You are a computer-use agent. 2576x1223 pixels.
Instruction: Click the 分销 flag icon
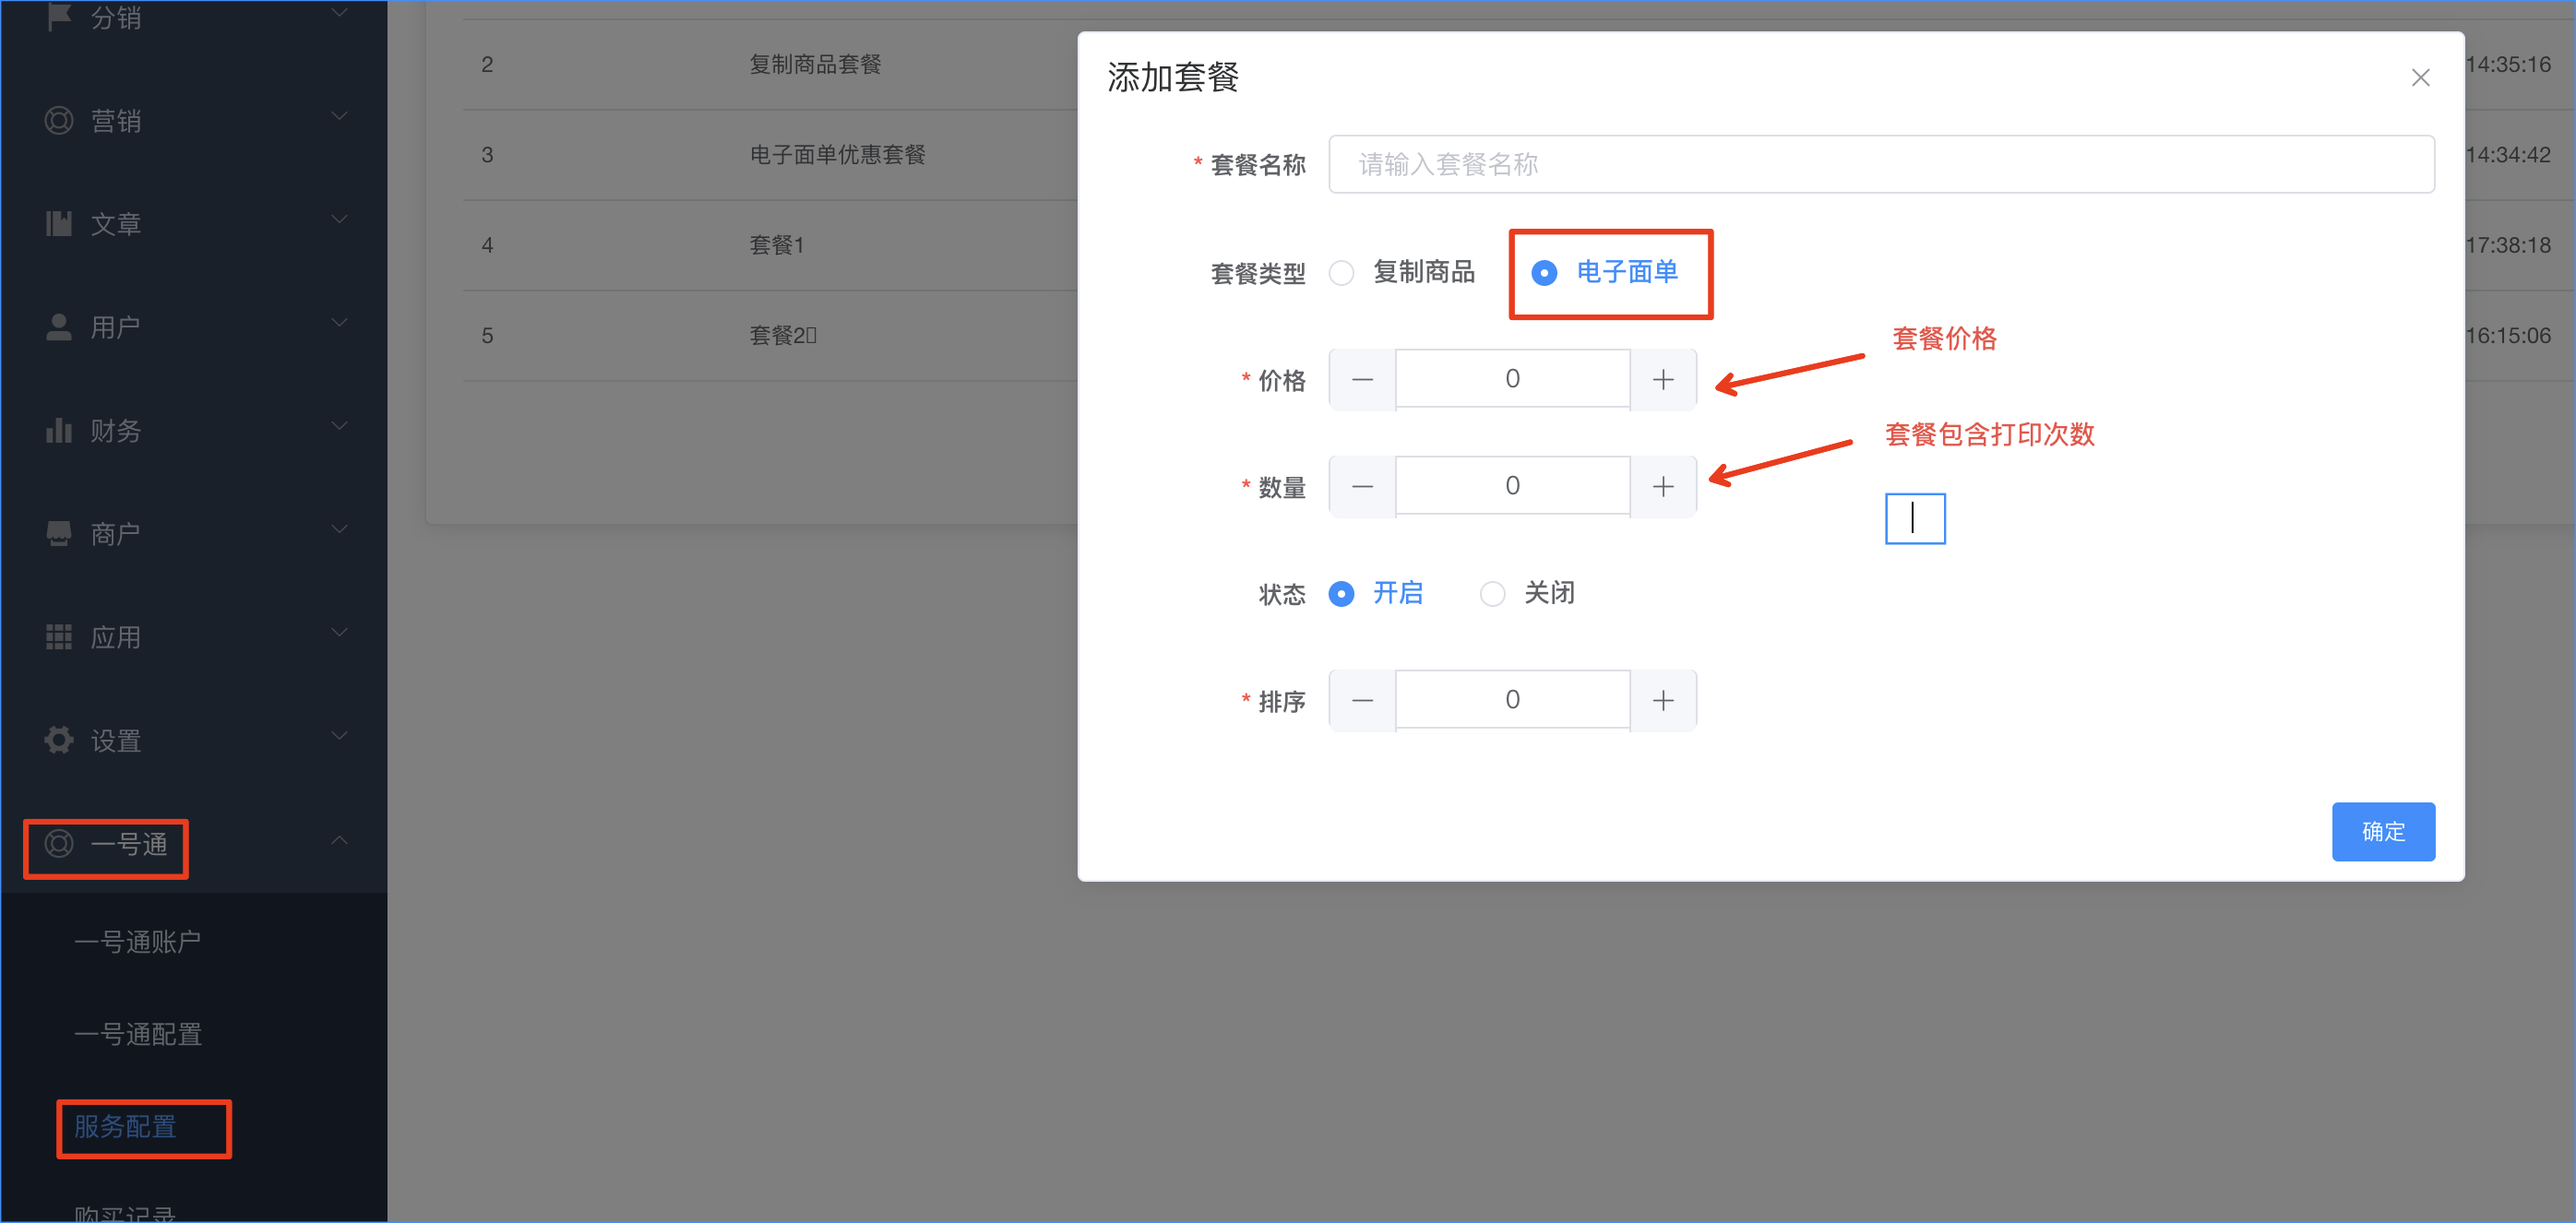click(59, 16)
